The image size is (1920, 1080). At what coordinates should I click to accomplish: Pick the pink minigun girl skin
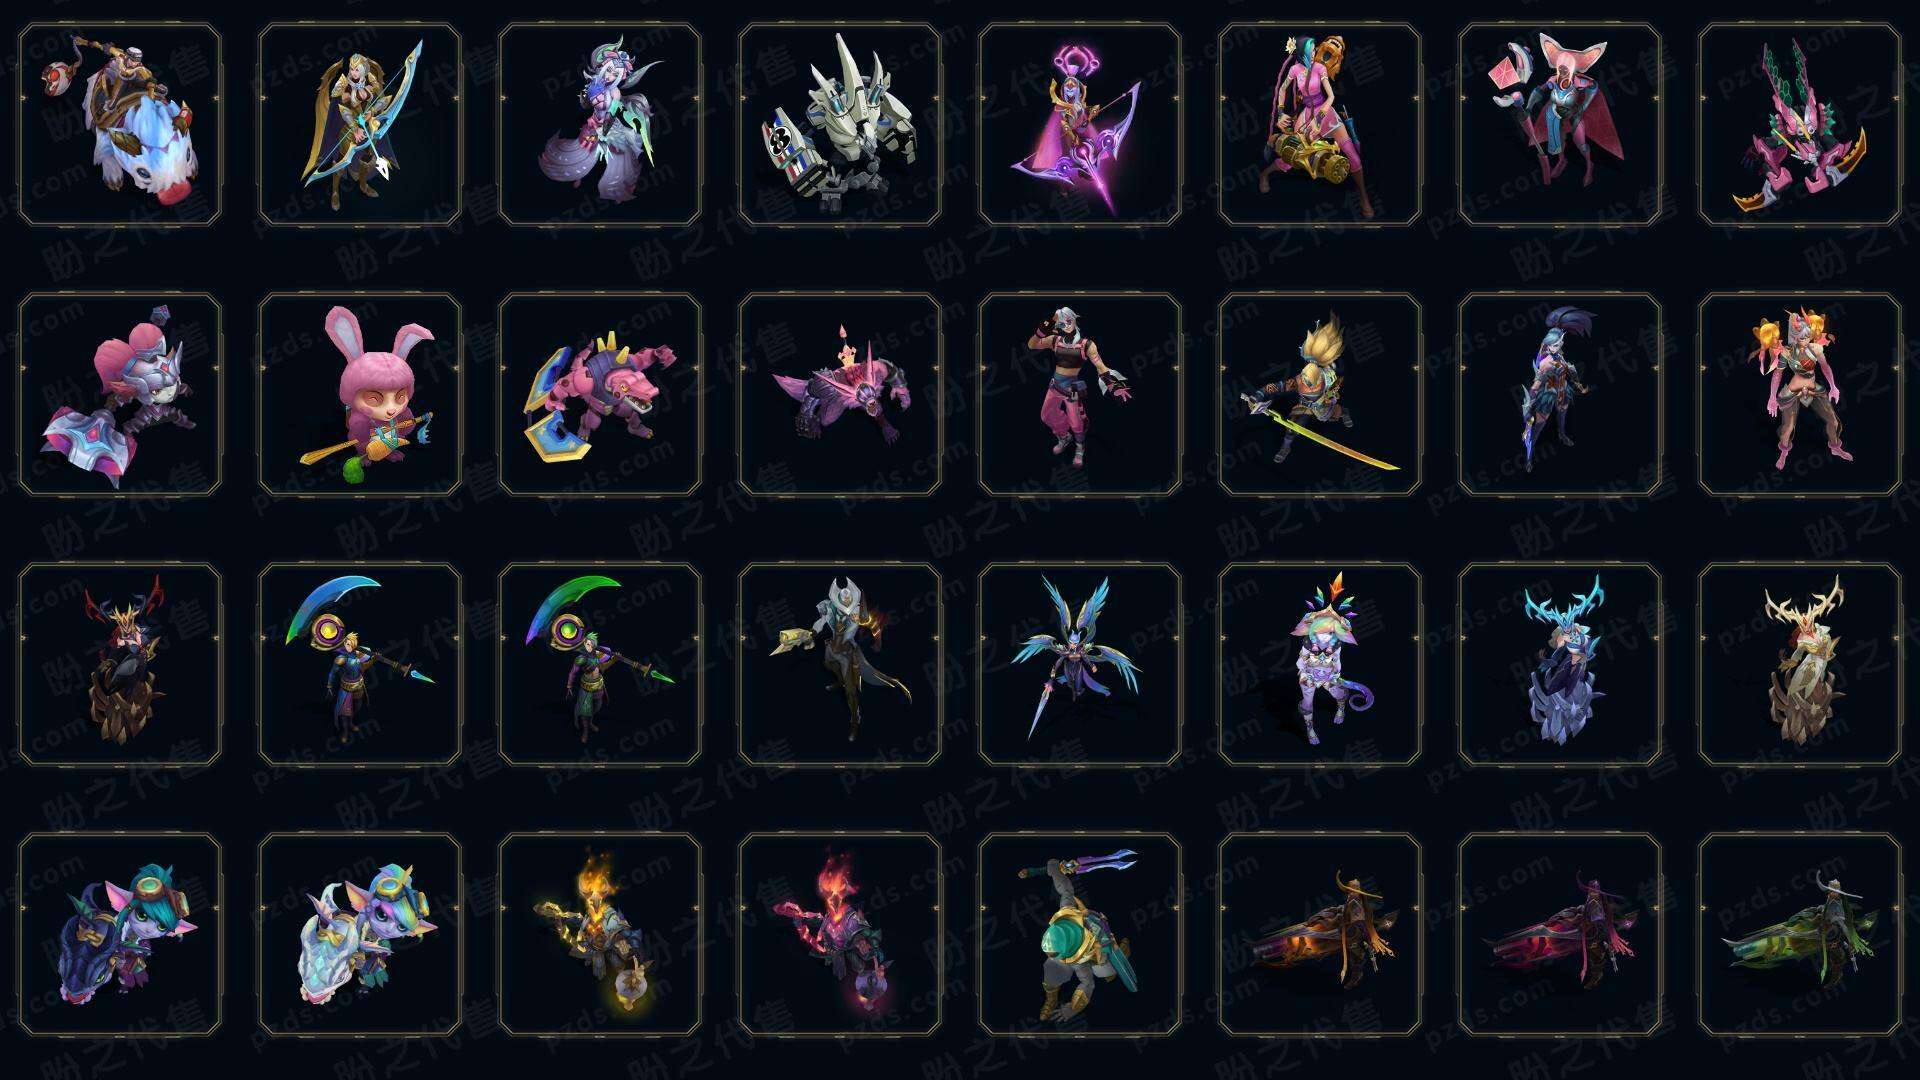coord(1320,125)
